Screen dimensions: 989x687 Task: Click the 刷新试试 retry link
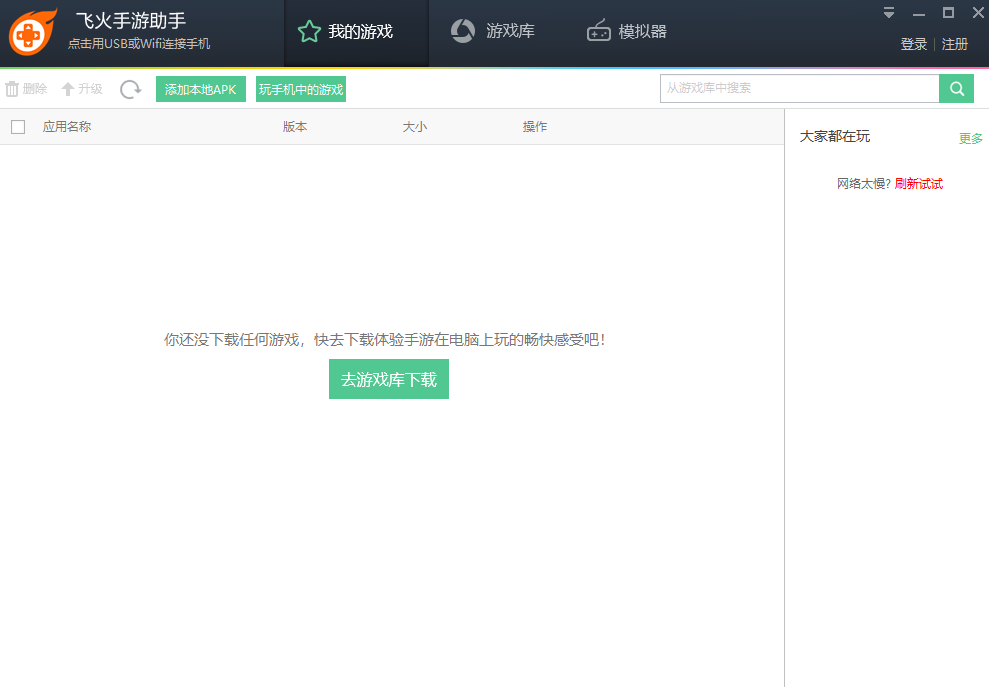[x=919, y=183]
